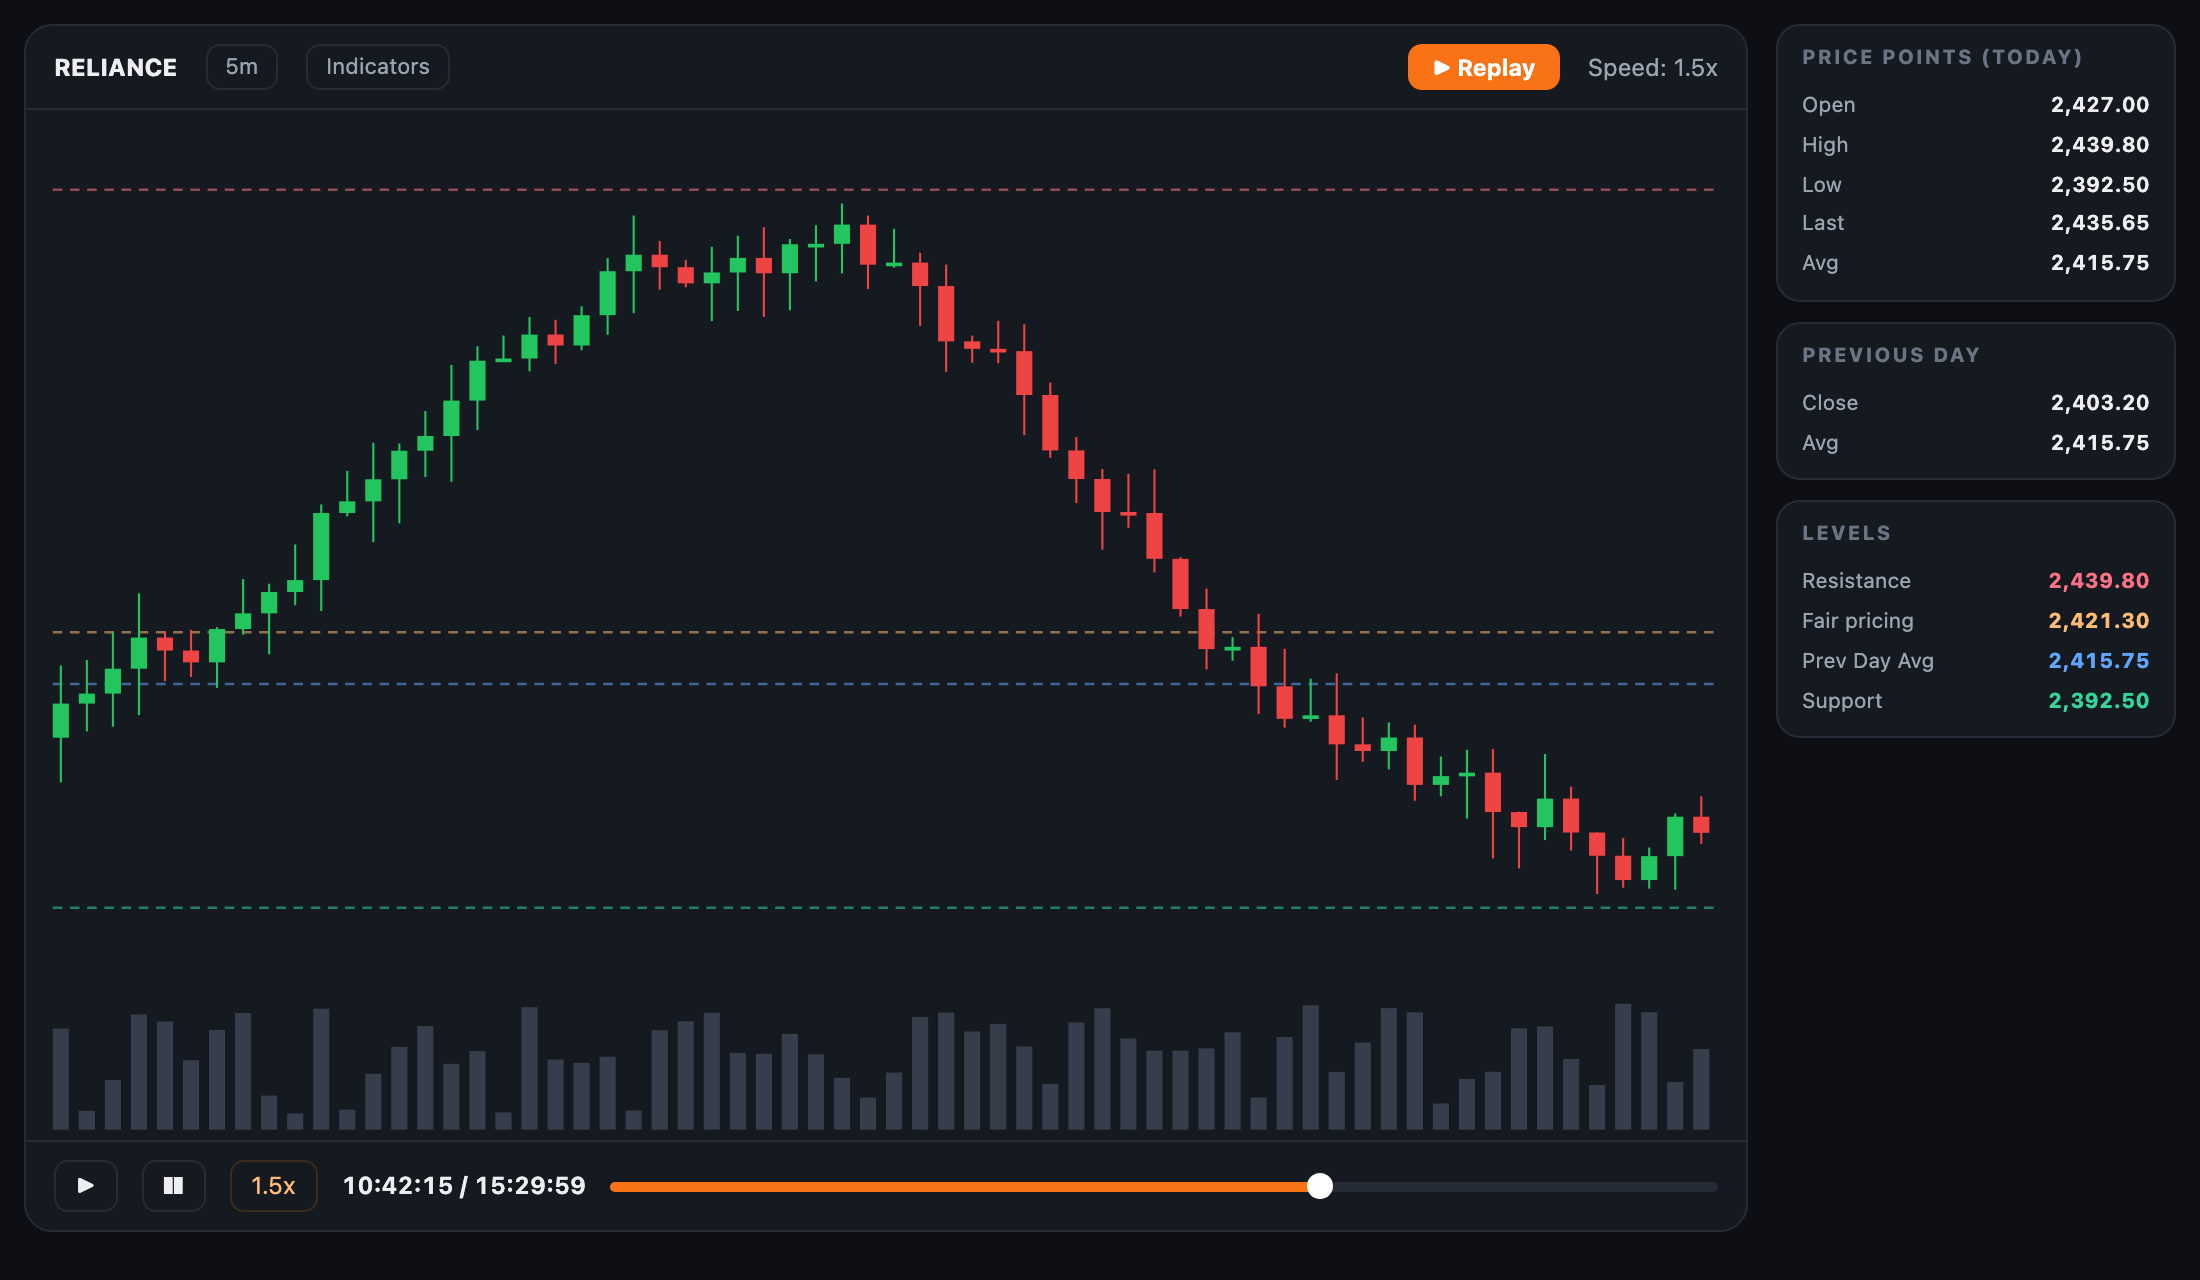Open the Indicators menu
The image size is (2200, 1280).
377,67
